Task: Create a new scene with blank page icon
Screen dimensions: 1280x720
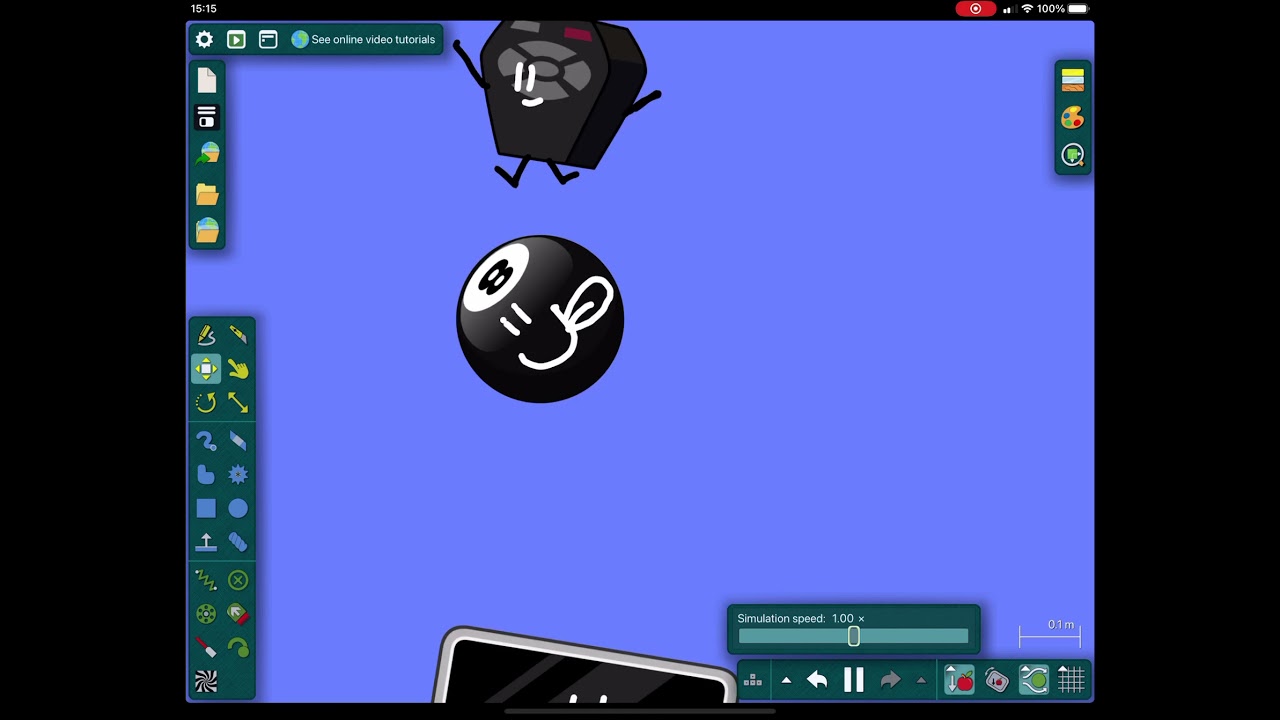Action: coord(207,80)
